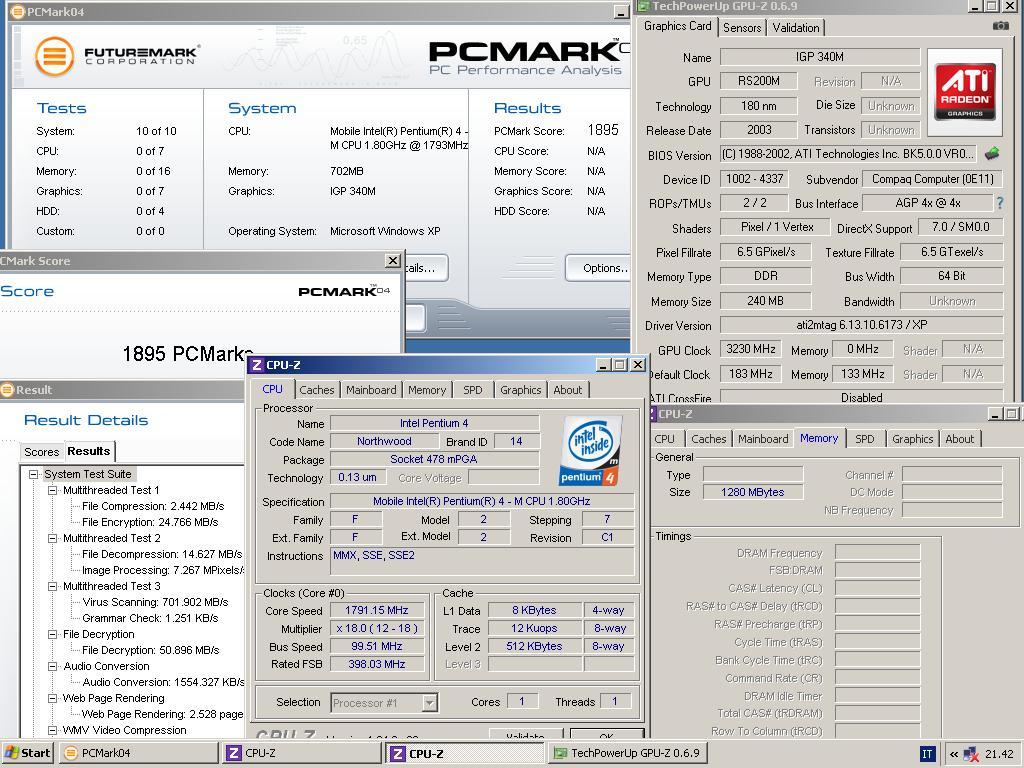Viewport: 1024px width, 768px height.
Task: Open CPU tab in the back CPU-Z window
Action: (664, 440)
